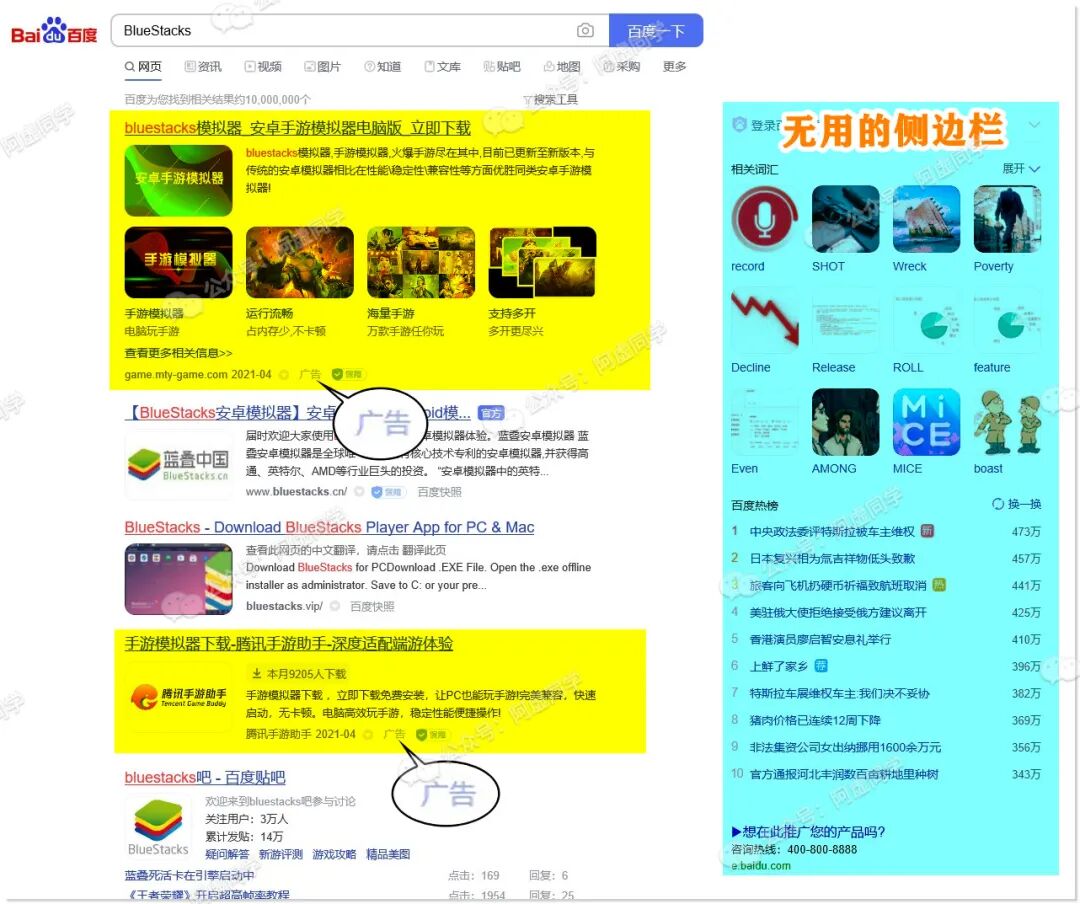Click the 保障 badge beside game.mty-game.com
Screen dimensions: 1080x904
[348, 374]
